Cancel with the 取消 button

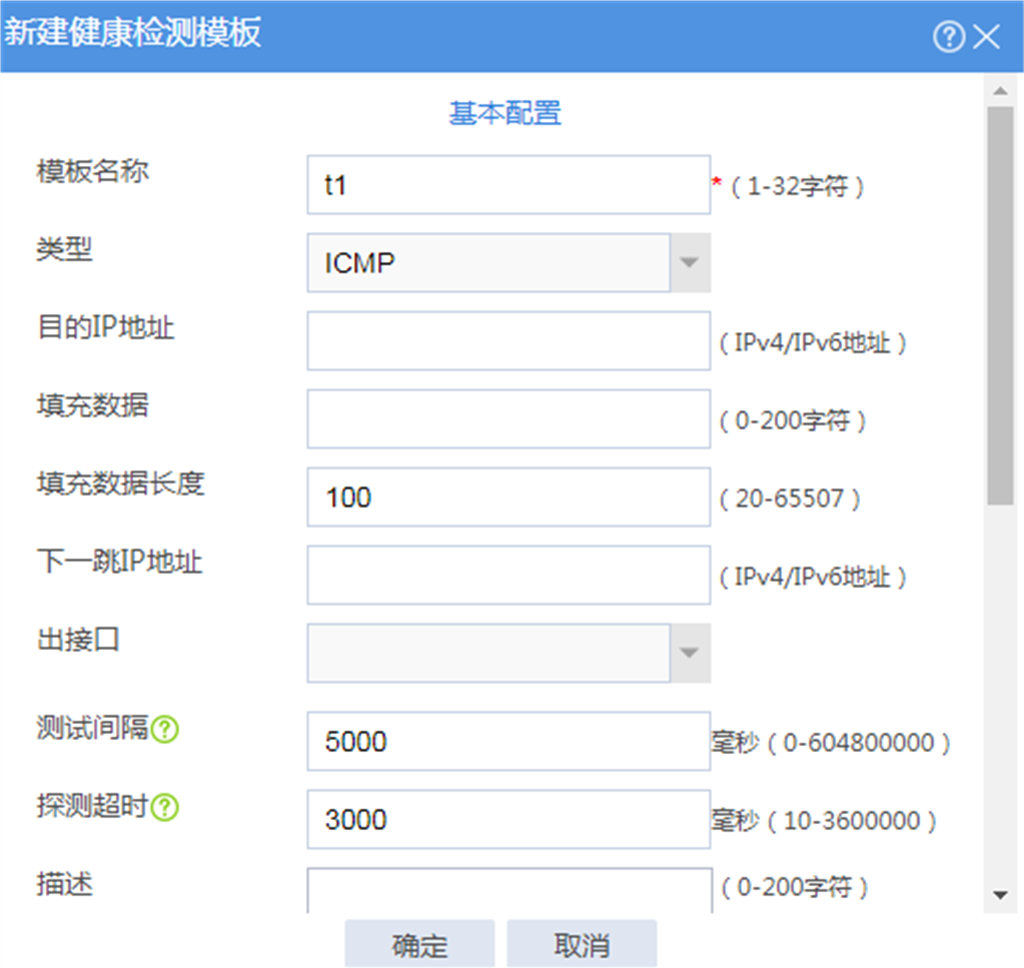pos(582,944)
